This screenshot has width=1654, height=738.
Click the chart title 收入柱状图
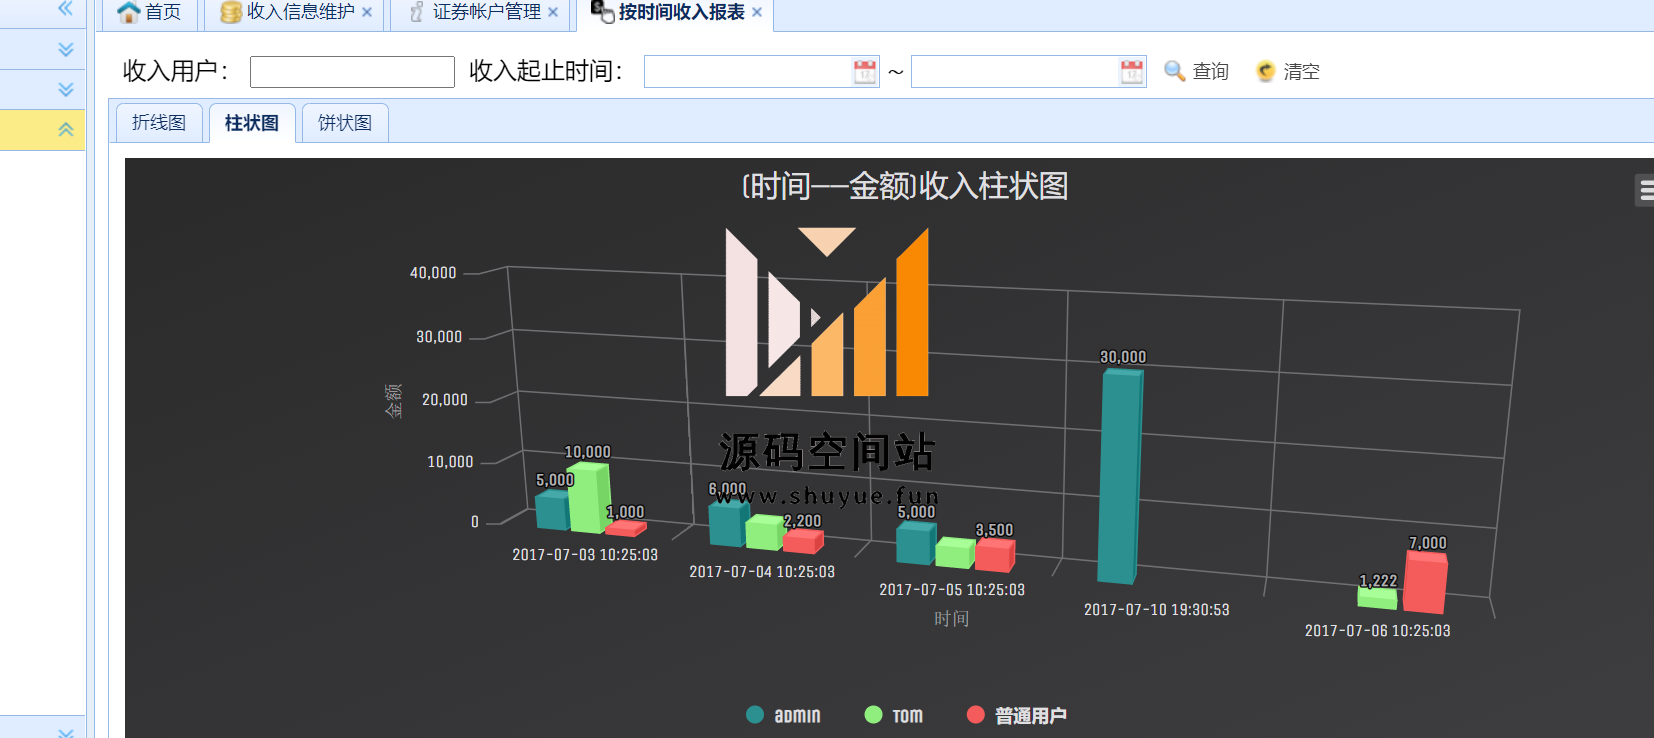(905, 186)
